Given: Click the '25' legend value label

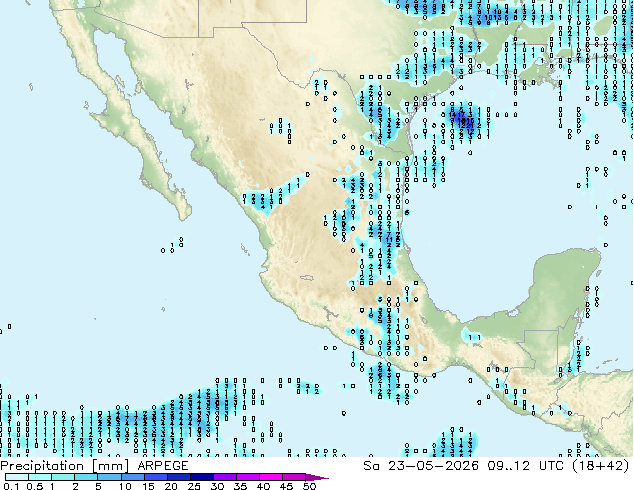Looking at the screenshot, I should click(194, 486).
